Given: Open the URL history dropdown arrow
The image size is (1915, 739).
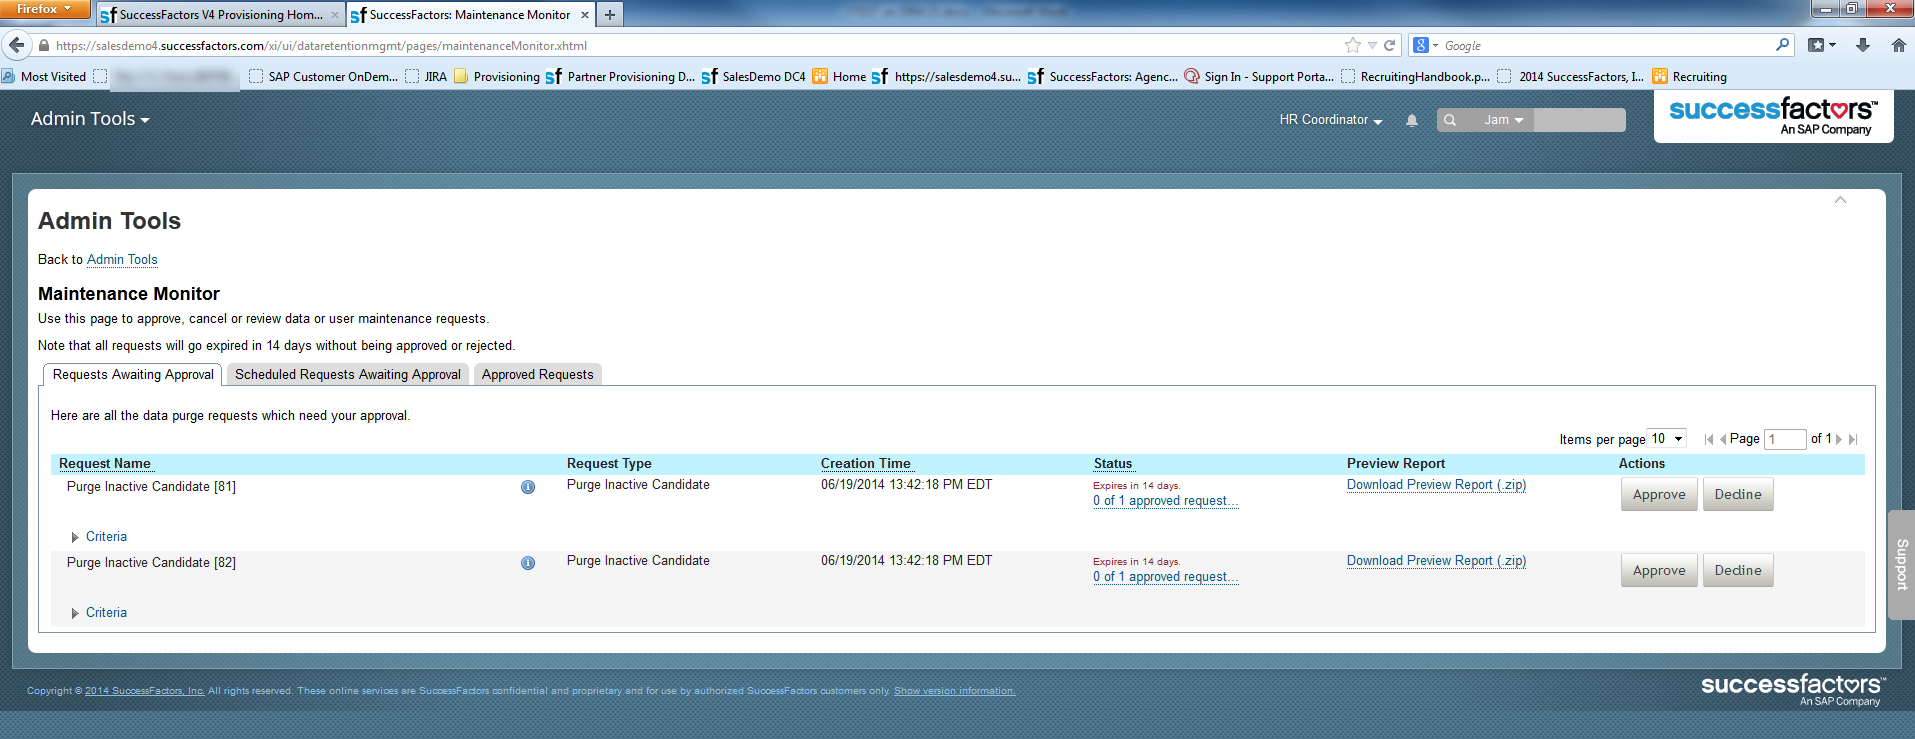Looking at the screenshot, I should 1373,45.
